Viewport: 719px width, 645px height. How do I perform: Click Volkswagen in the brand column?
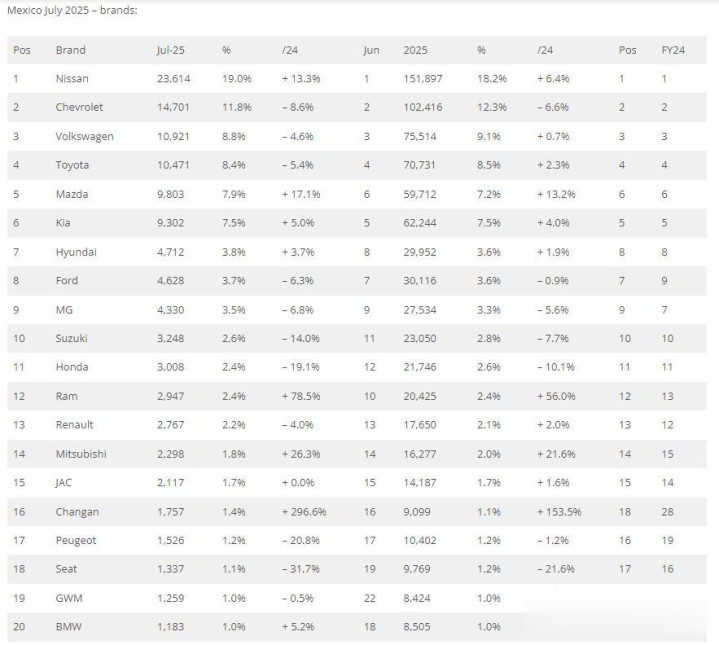pos(84,136)
